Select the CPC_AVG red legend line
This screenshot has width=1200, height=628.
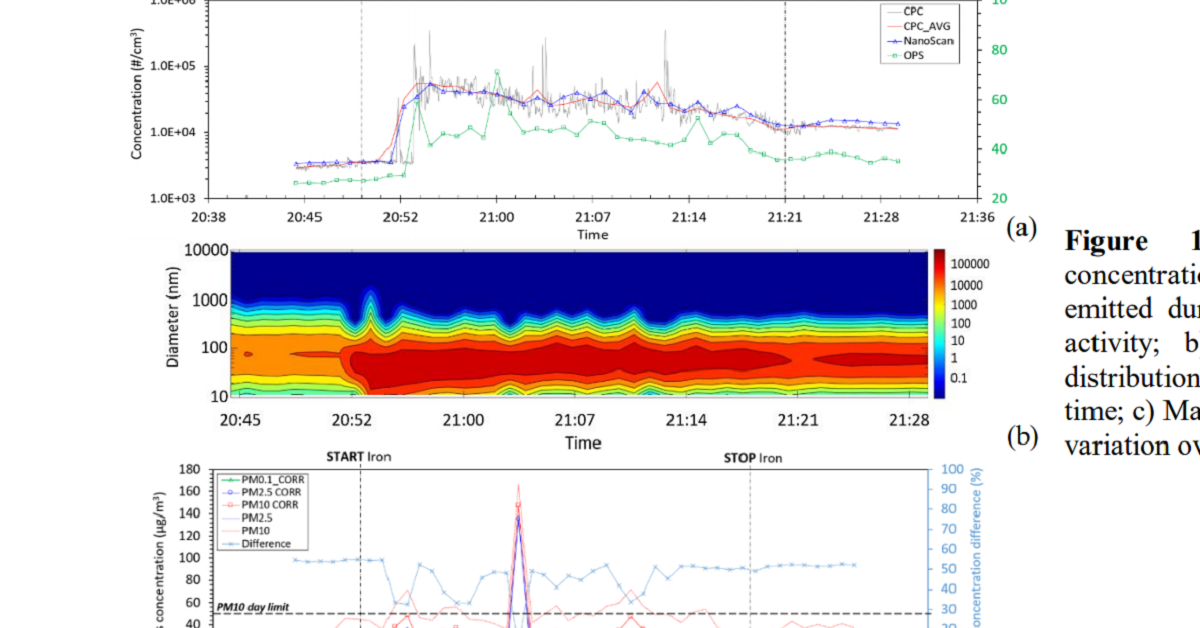pos(885,26)
